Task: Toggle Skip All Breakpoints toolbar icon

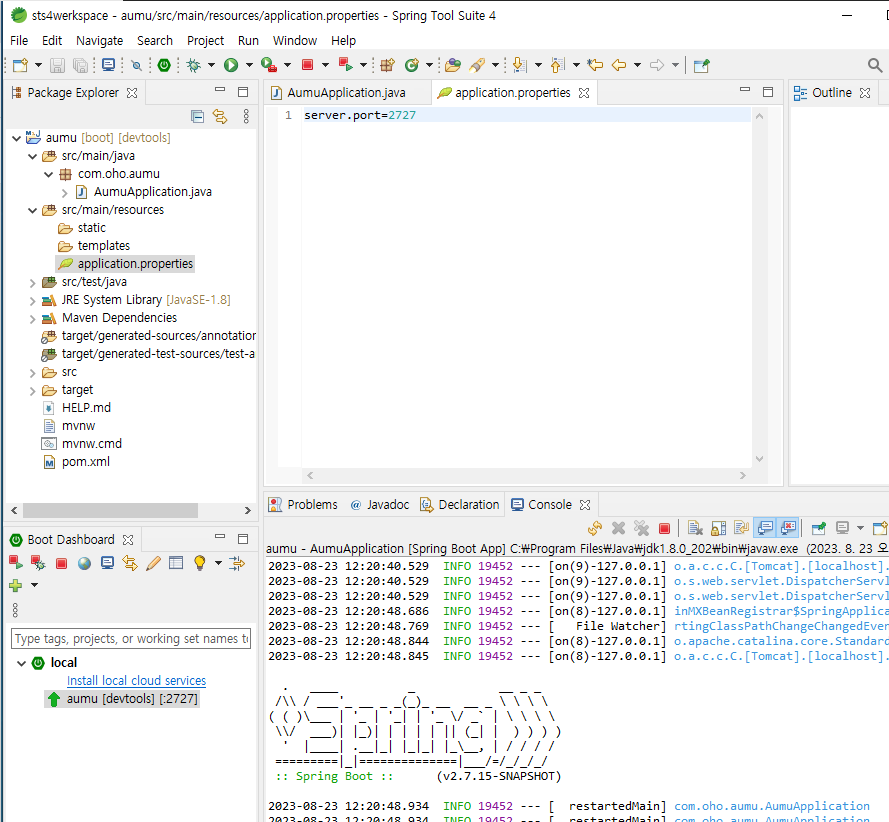Action: coord(136,65)
